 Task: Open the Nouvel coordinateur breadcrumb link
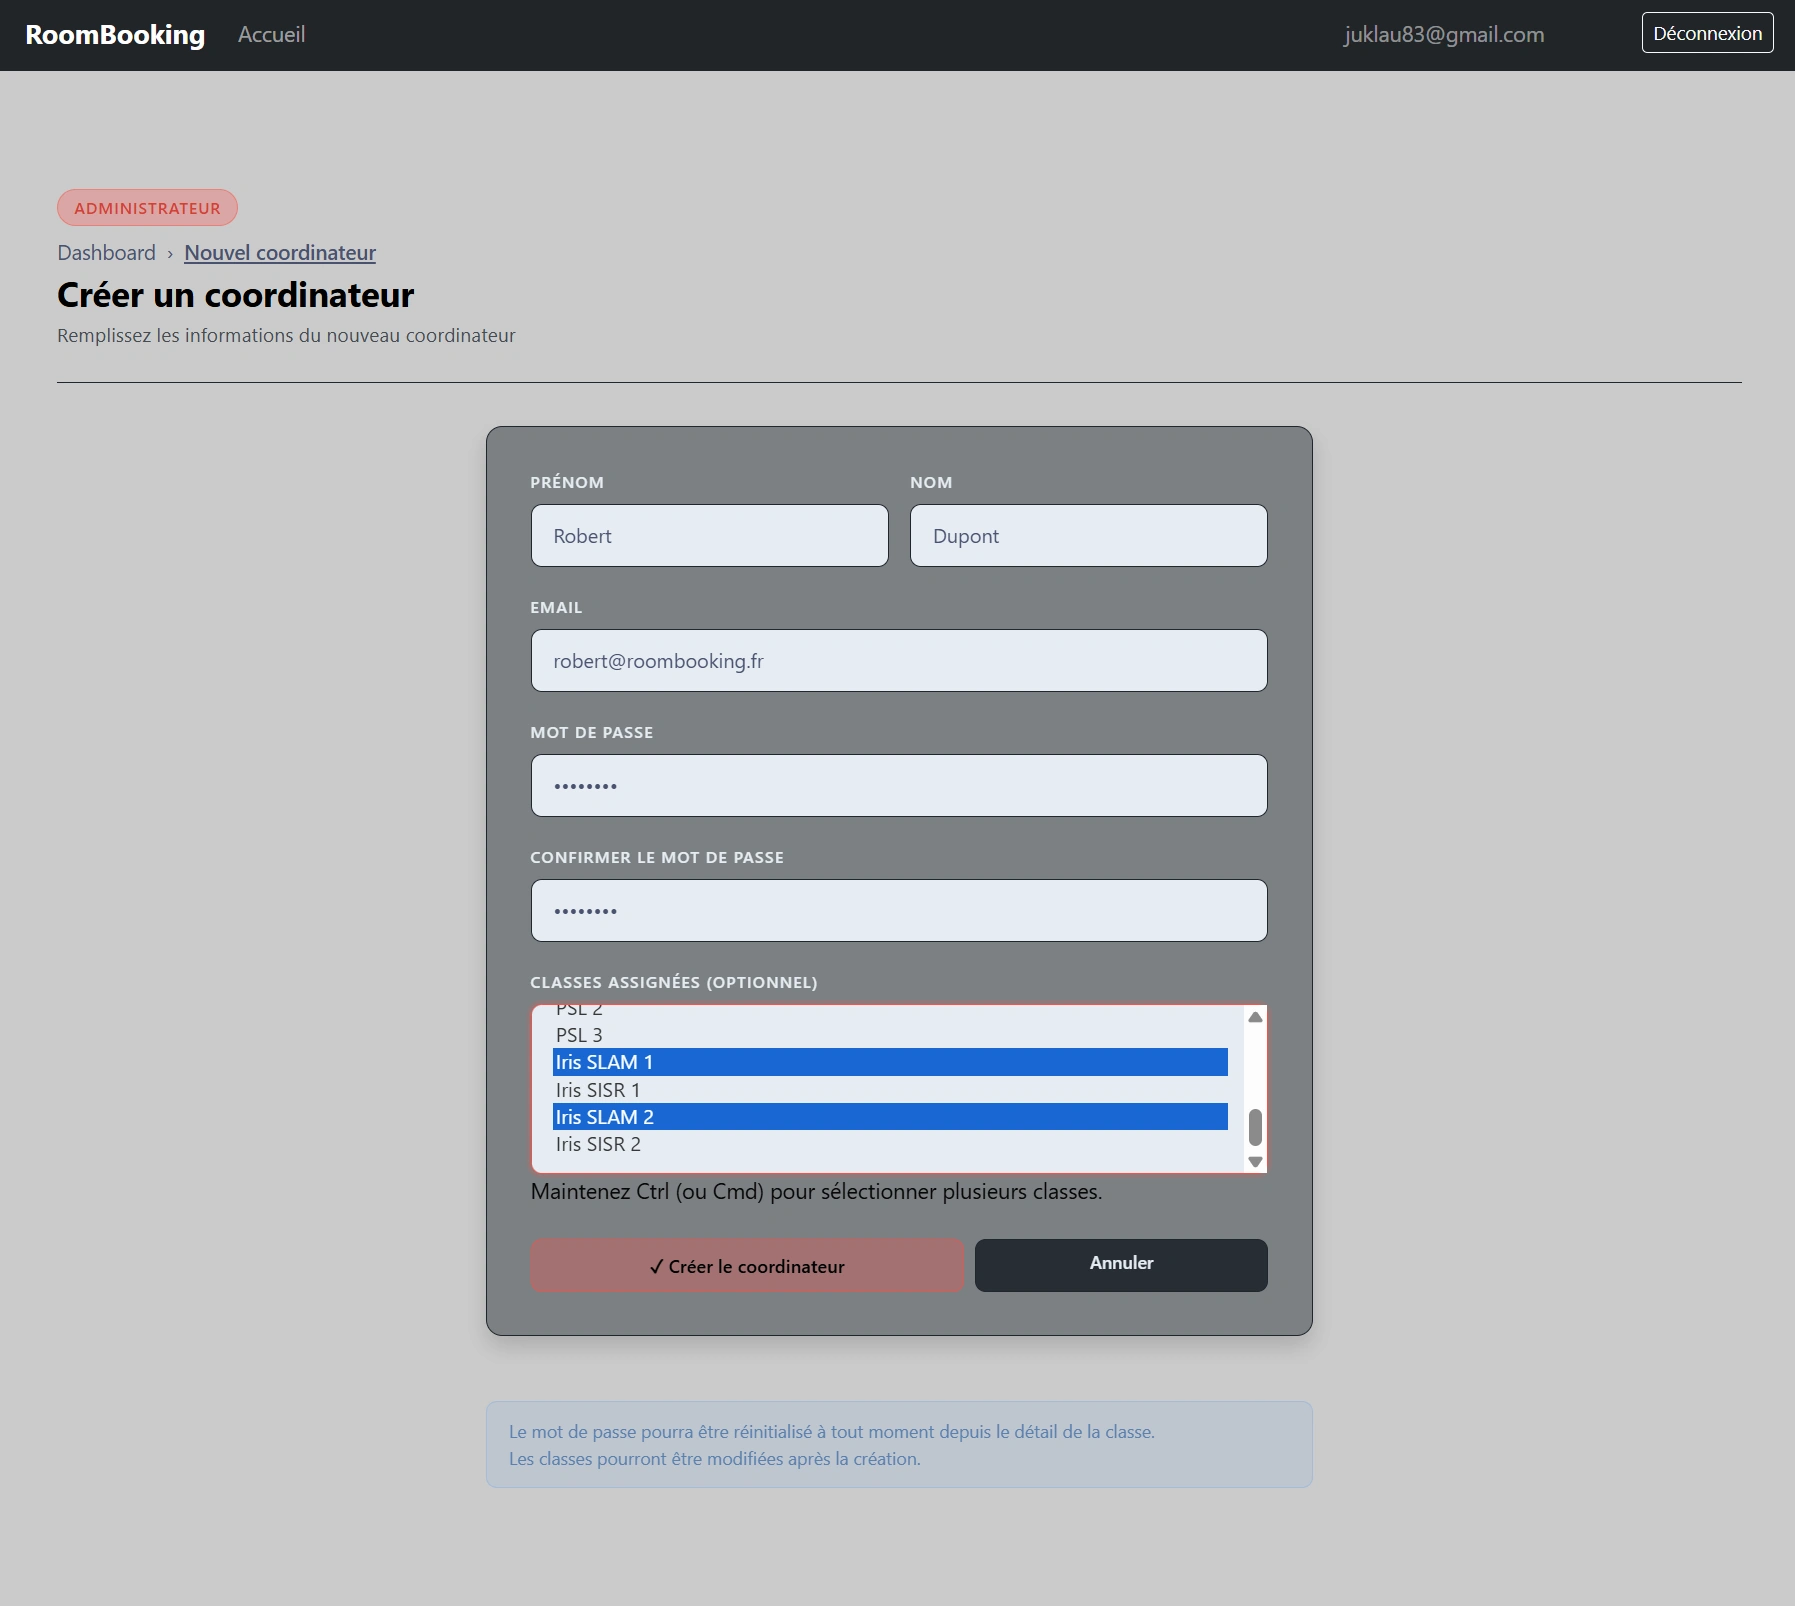[x=280, y=253]
